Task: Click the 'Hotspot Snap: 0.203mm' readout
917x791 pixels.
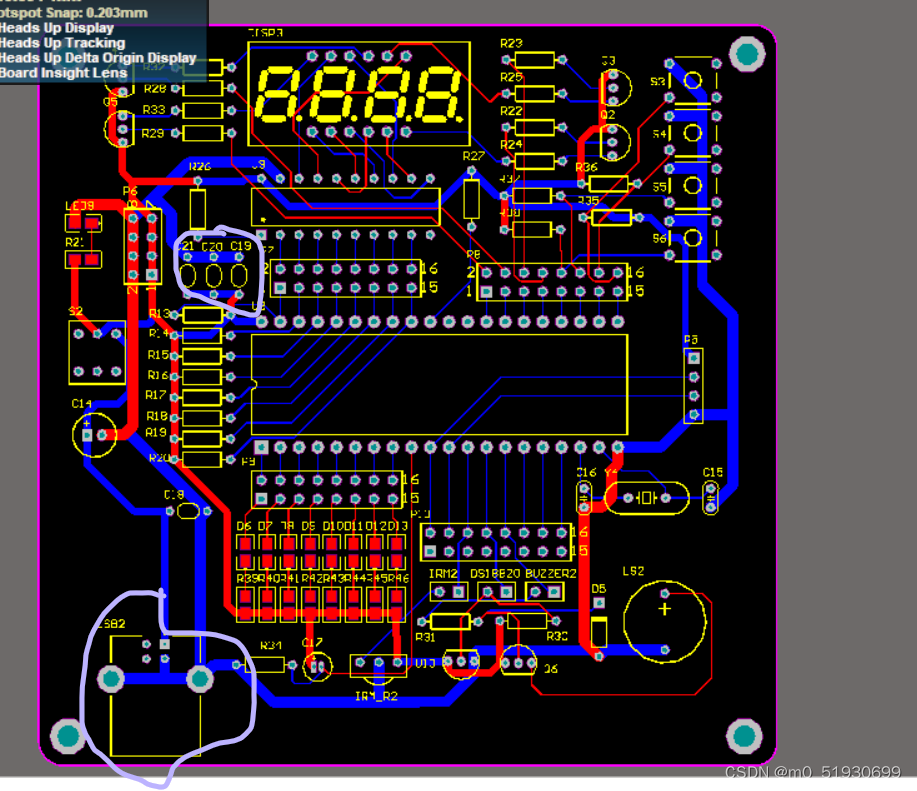Action: tap(74, 13)
